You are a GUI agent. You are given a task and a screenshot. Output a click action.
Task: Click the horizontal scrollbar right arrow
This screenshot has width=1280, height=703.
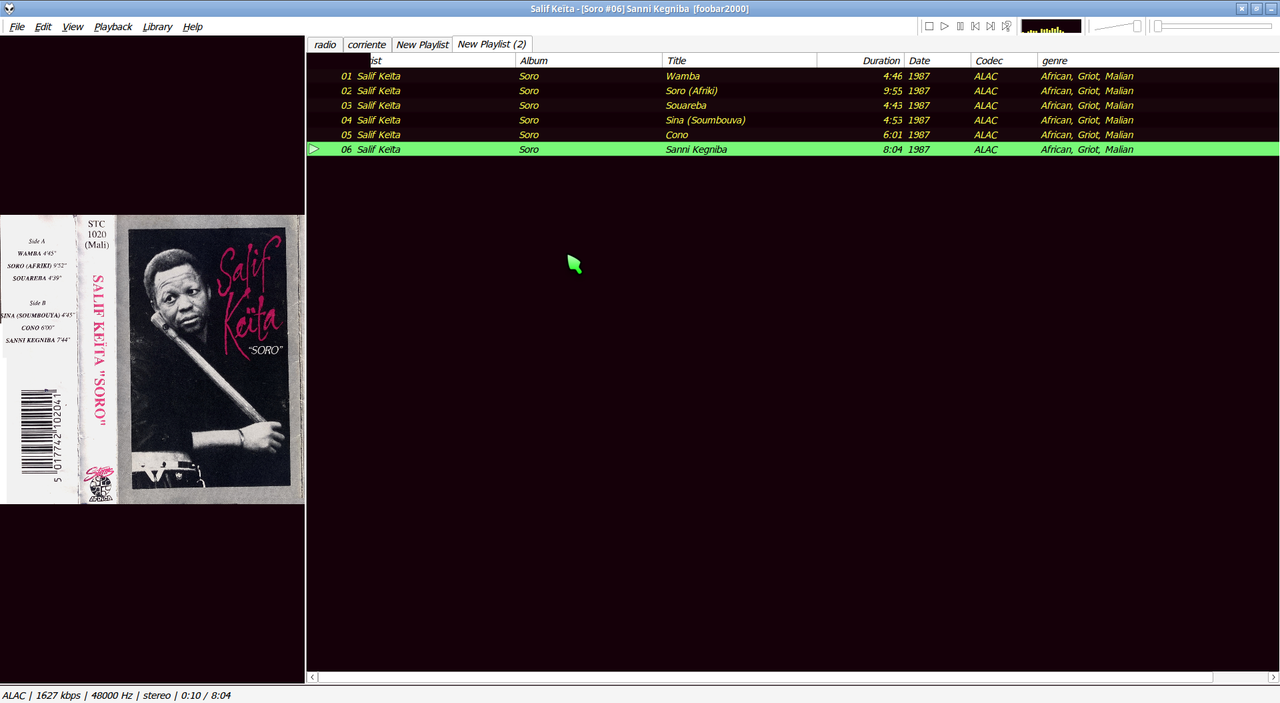pos(1272,677)
